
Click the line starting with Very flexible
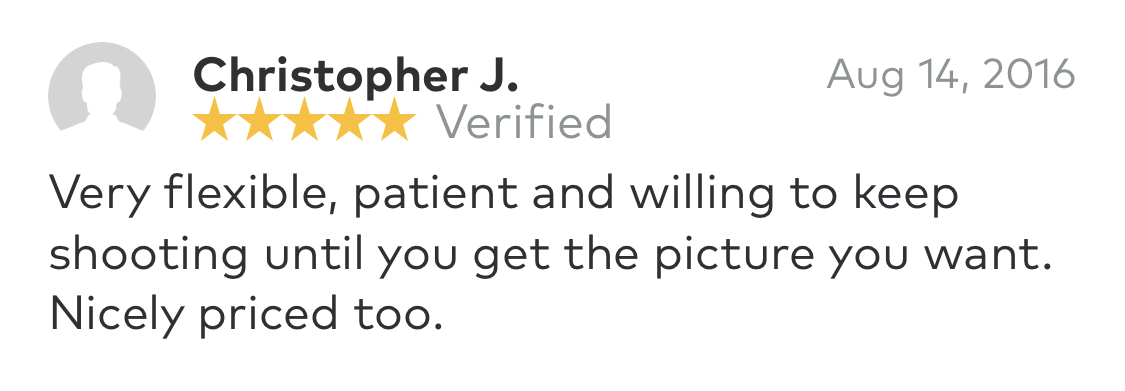[x=504, y=194]
